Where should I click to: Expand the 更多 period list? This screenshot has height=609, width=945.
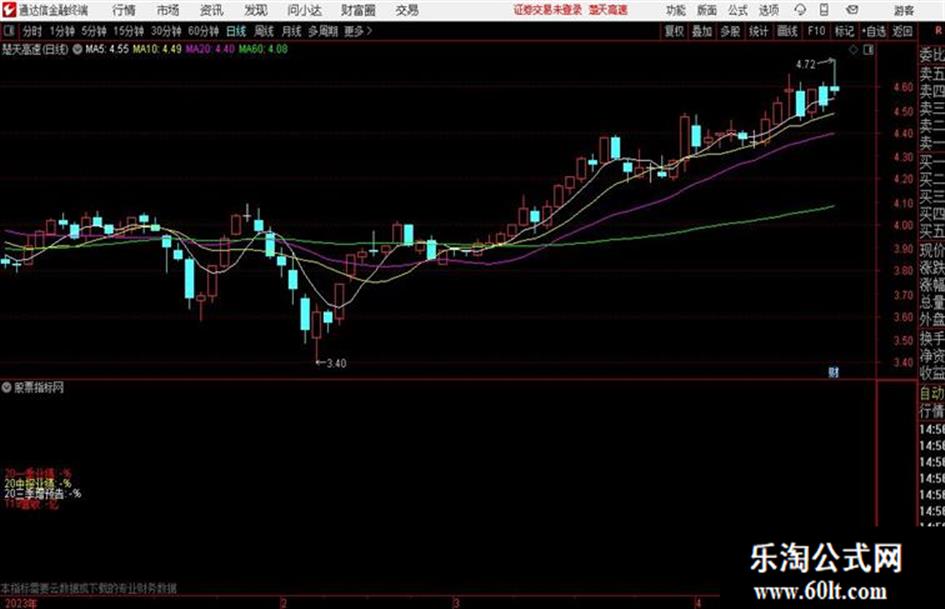(x=358, y=31)
